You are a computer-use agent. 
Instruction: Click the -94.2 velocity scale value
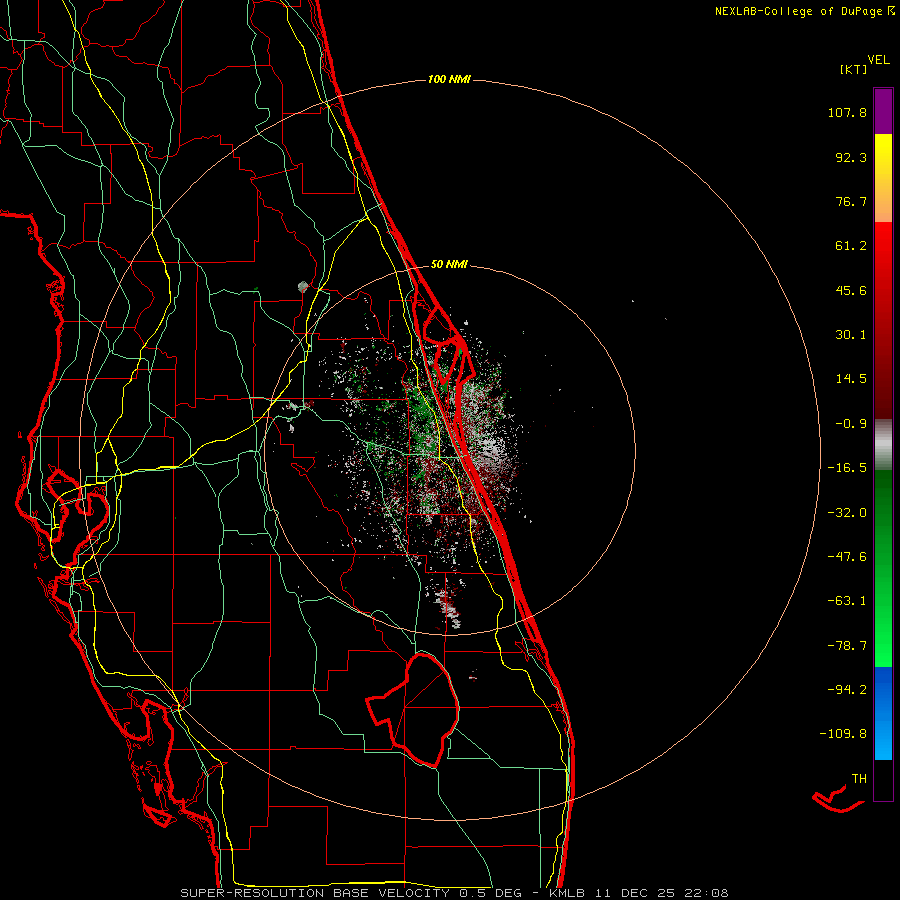847,690
